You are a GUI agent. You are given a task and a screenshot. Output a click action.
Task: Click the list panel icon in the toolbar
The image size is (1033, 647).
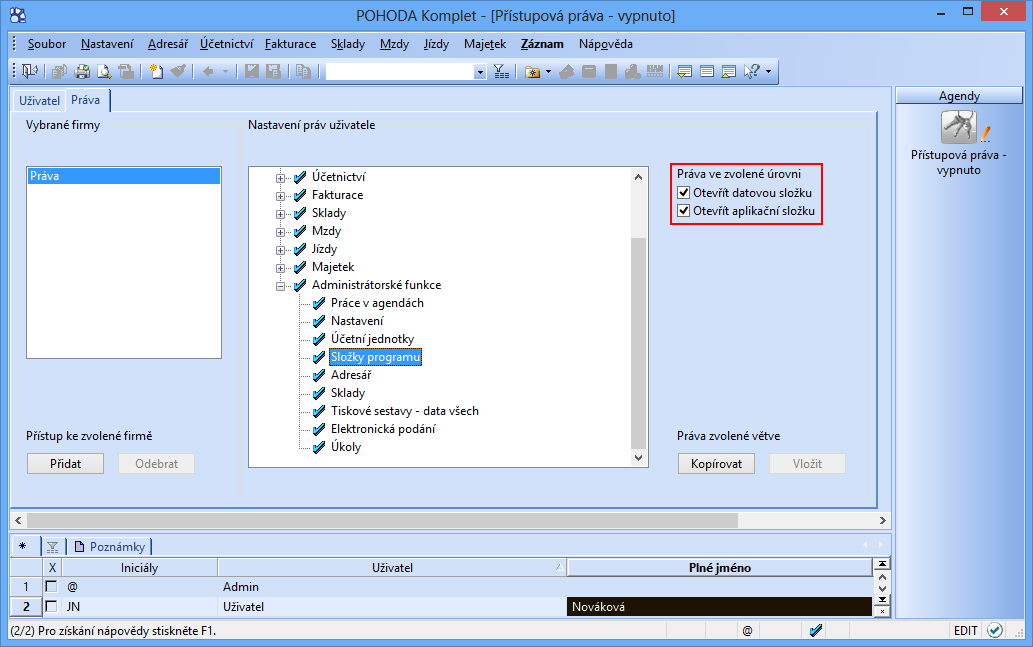707,71
